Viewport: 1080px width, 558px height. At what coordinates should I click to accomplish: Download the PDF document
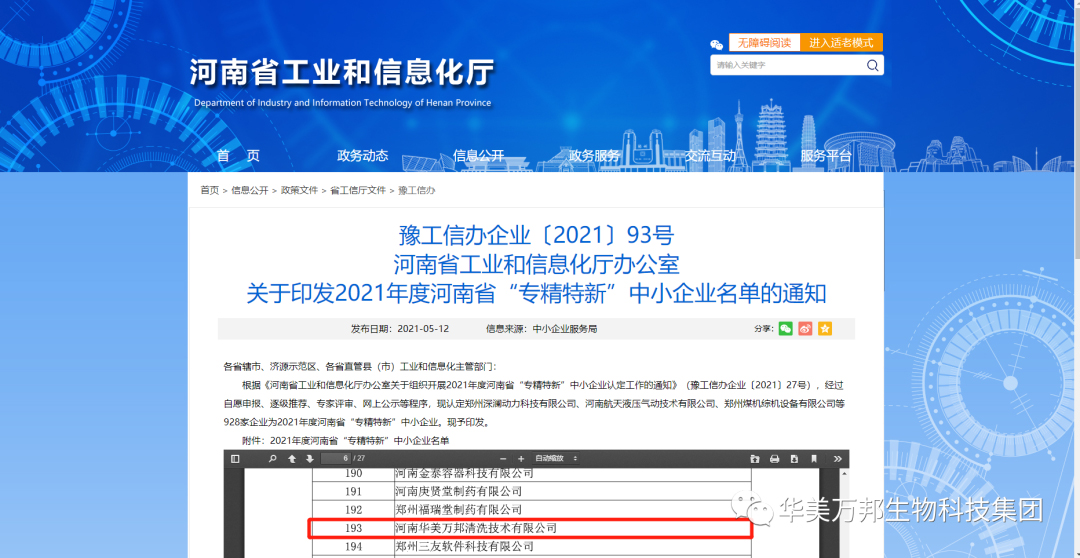(x=794, y=459)
